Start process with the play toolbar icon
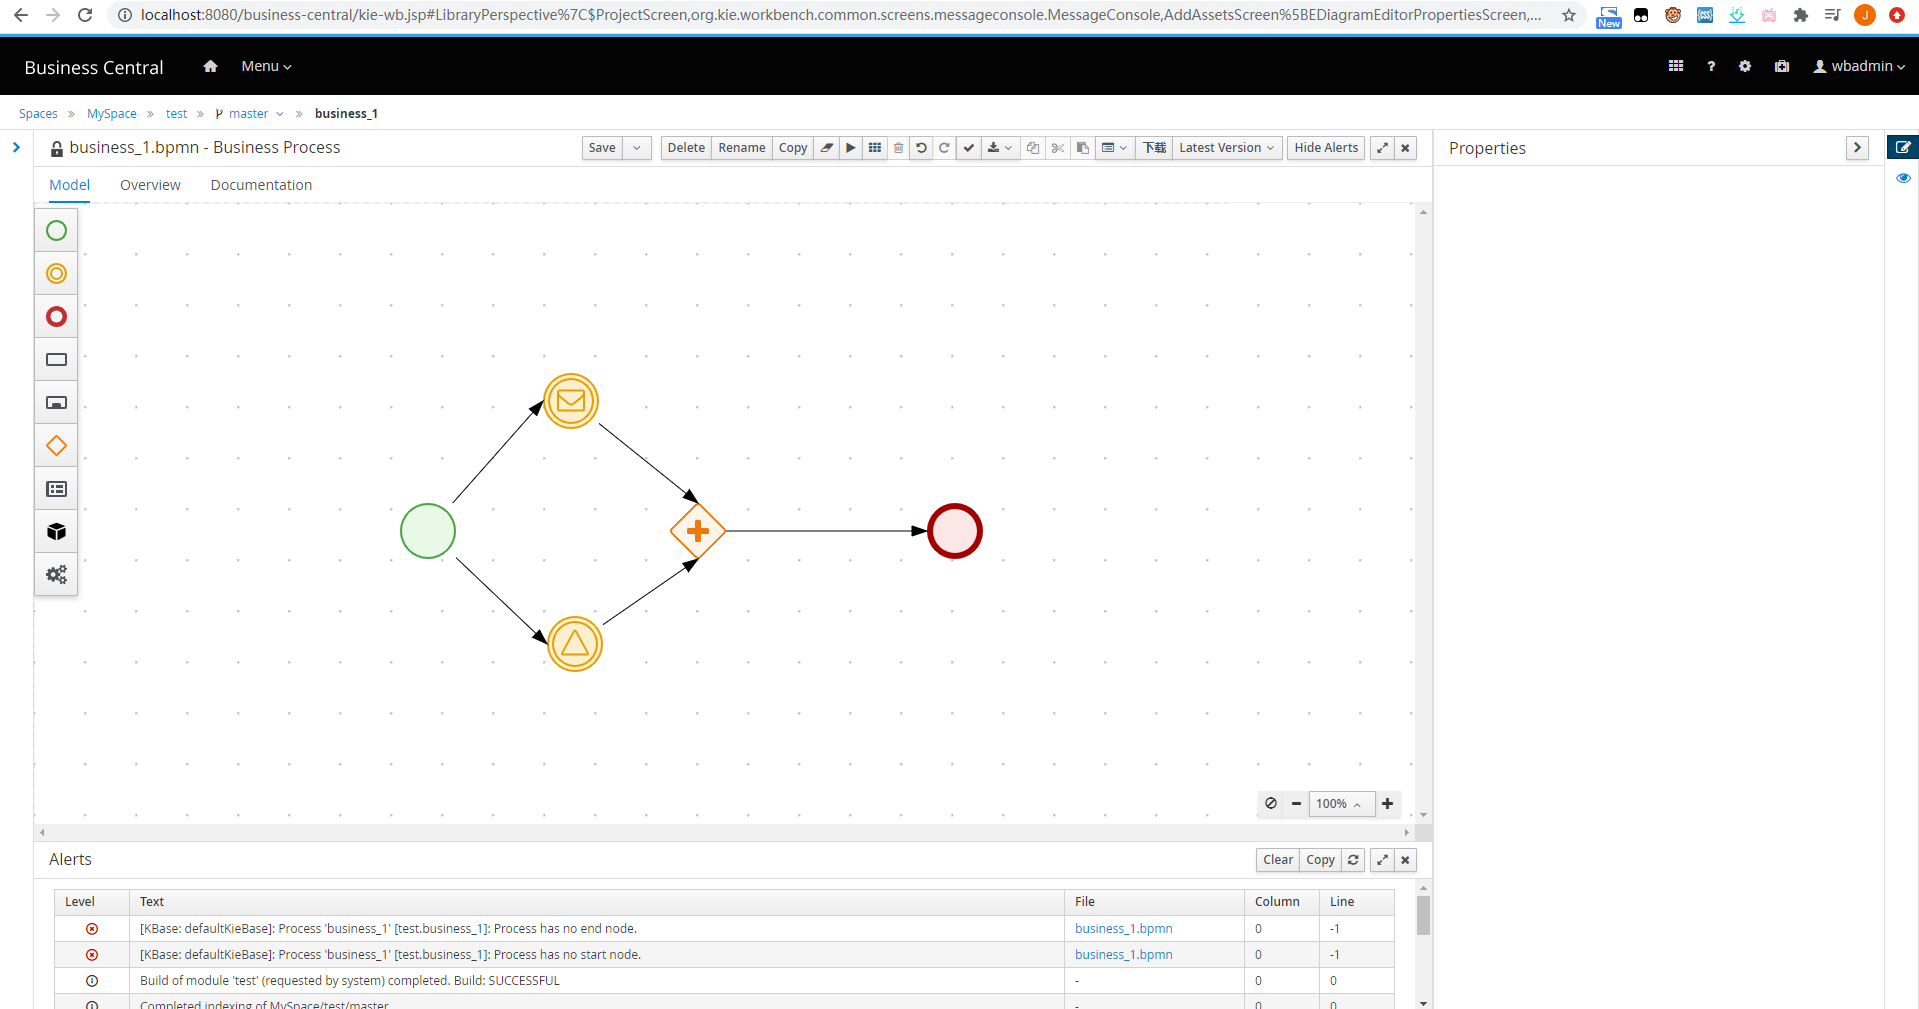This screenshot has height=1009, width=1919. click(851, 148)
